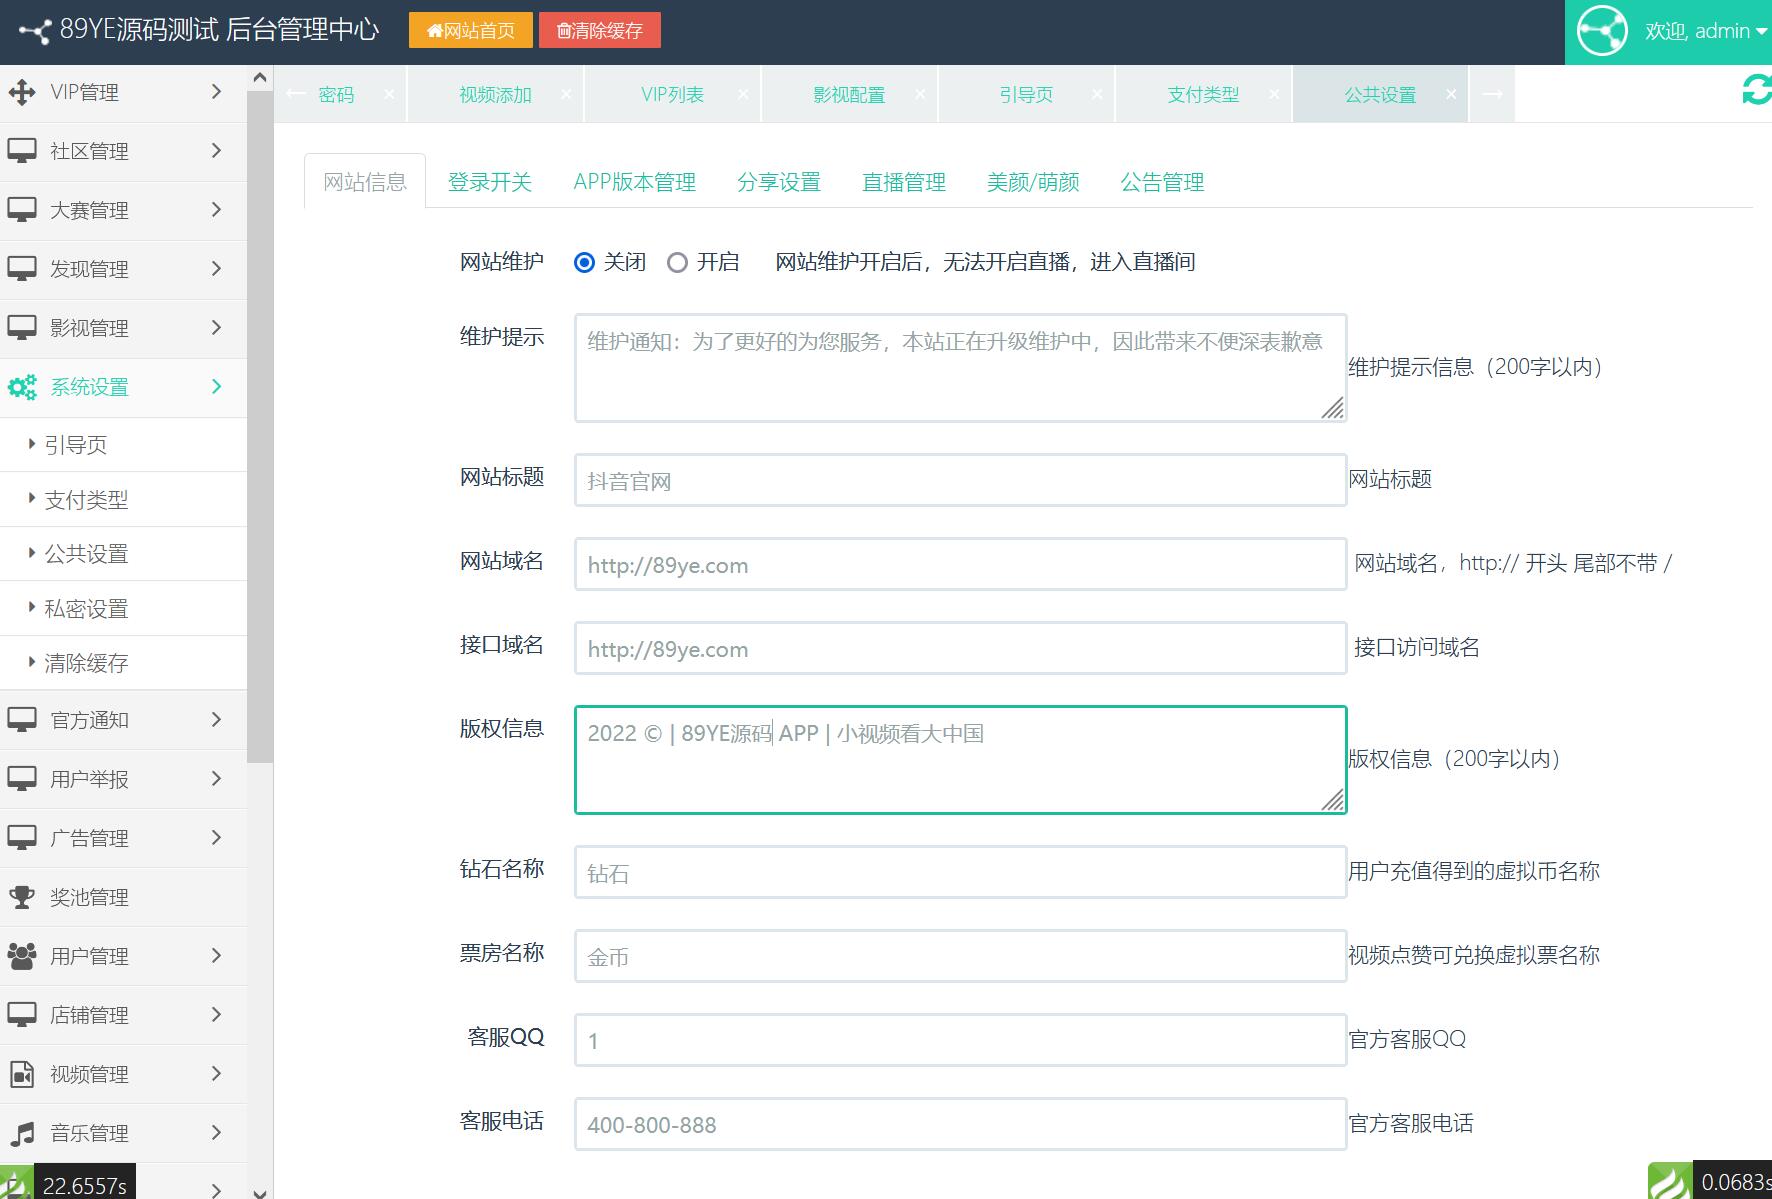The image size is (1772, 1199).
Task: Select 开启 radio for 网站维护
Action: [678, 263]
